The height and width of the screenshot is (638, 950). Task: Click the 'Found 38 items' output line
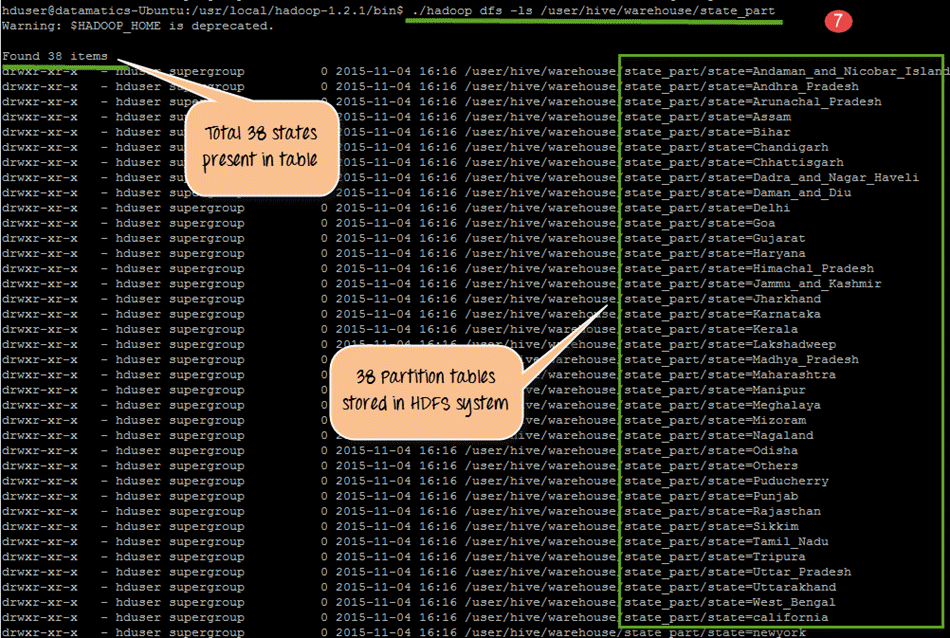[55, 56]
